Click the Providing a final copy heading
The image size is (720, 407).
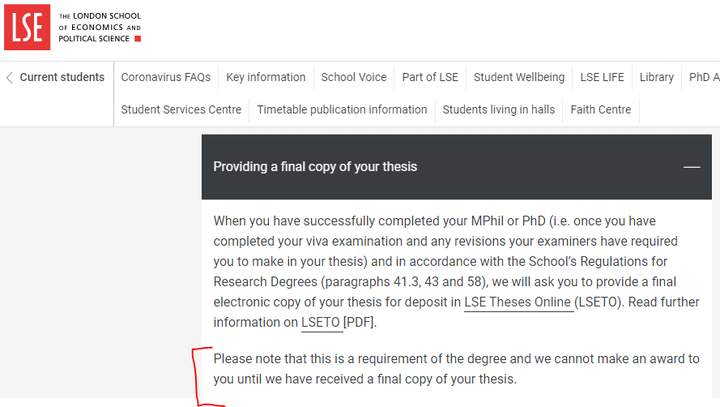315,167
